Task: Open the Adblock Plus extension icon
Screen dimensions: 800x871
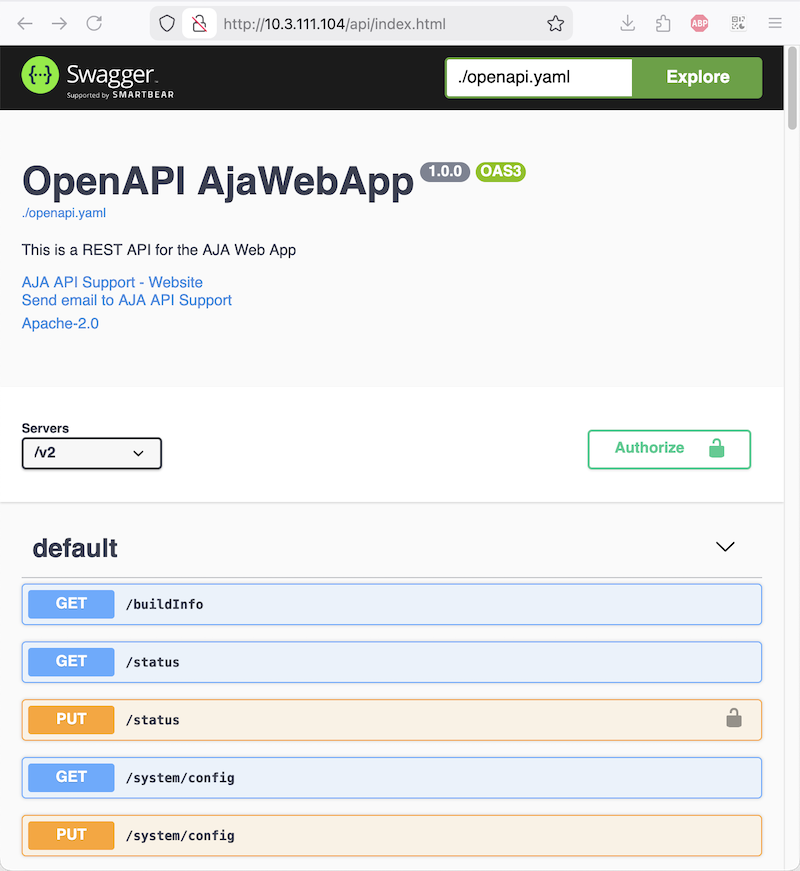Action: click(x=699, y=24)
